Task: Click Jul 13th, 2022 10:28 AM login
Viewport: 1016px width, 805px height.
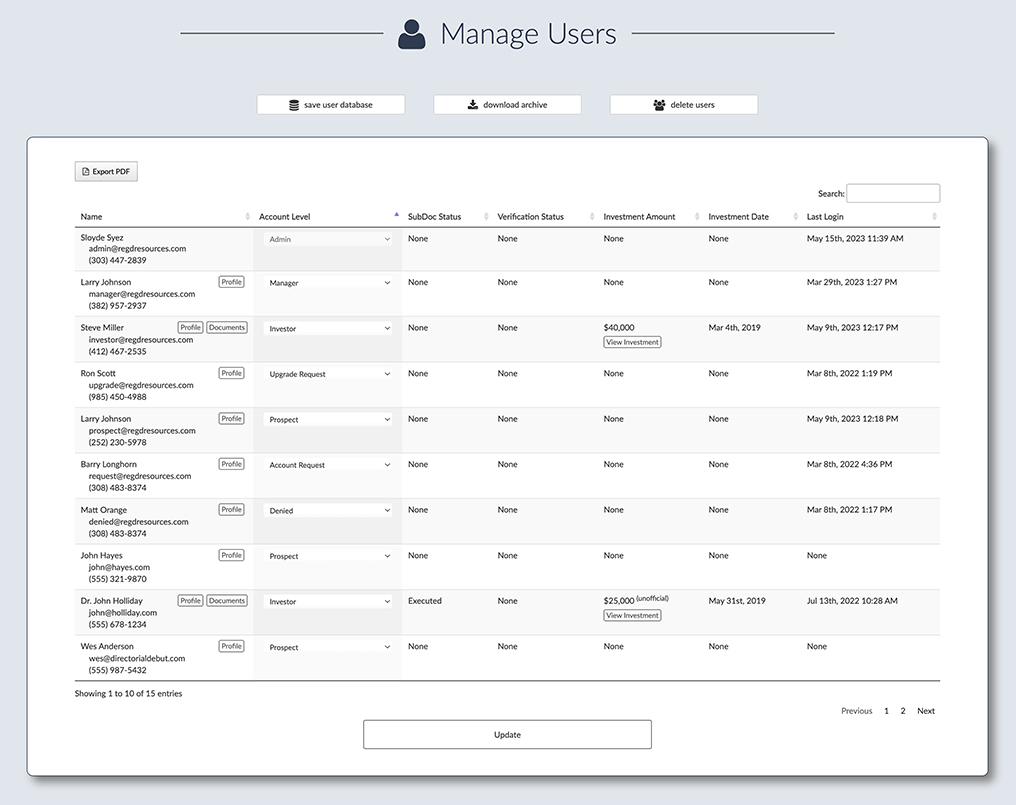Action: click(x=852, y=601)
